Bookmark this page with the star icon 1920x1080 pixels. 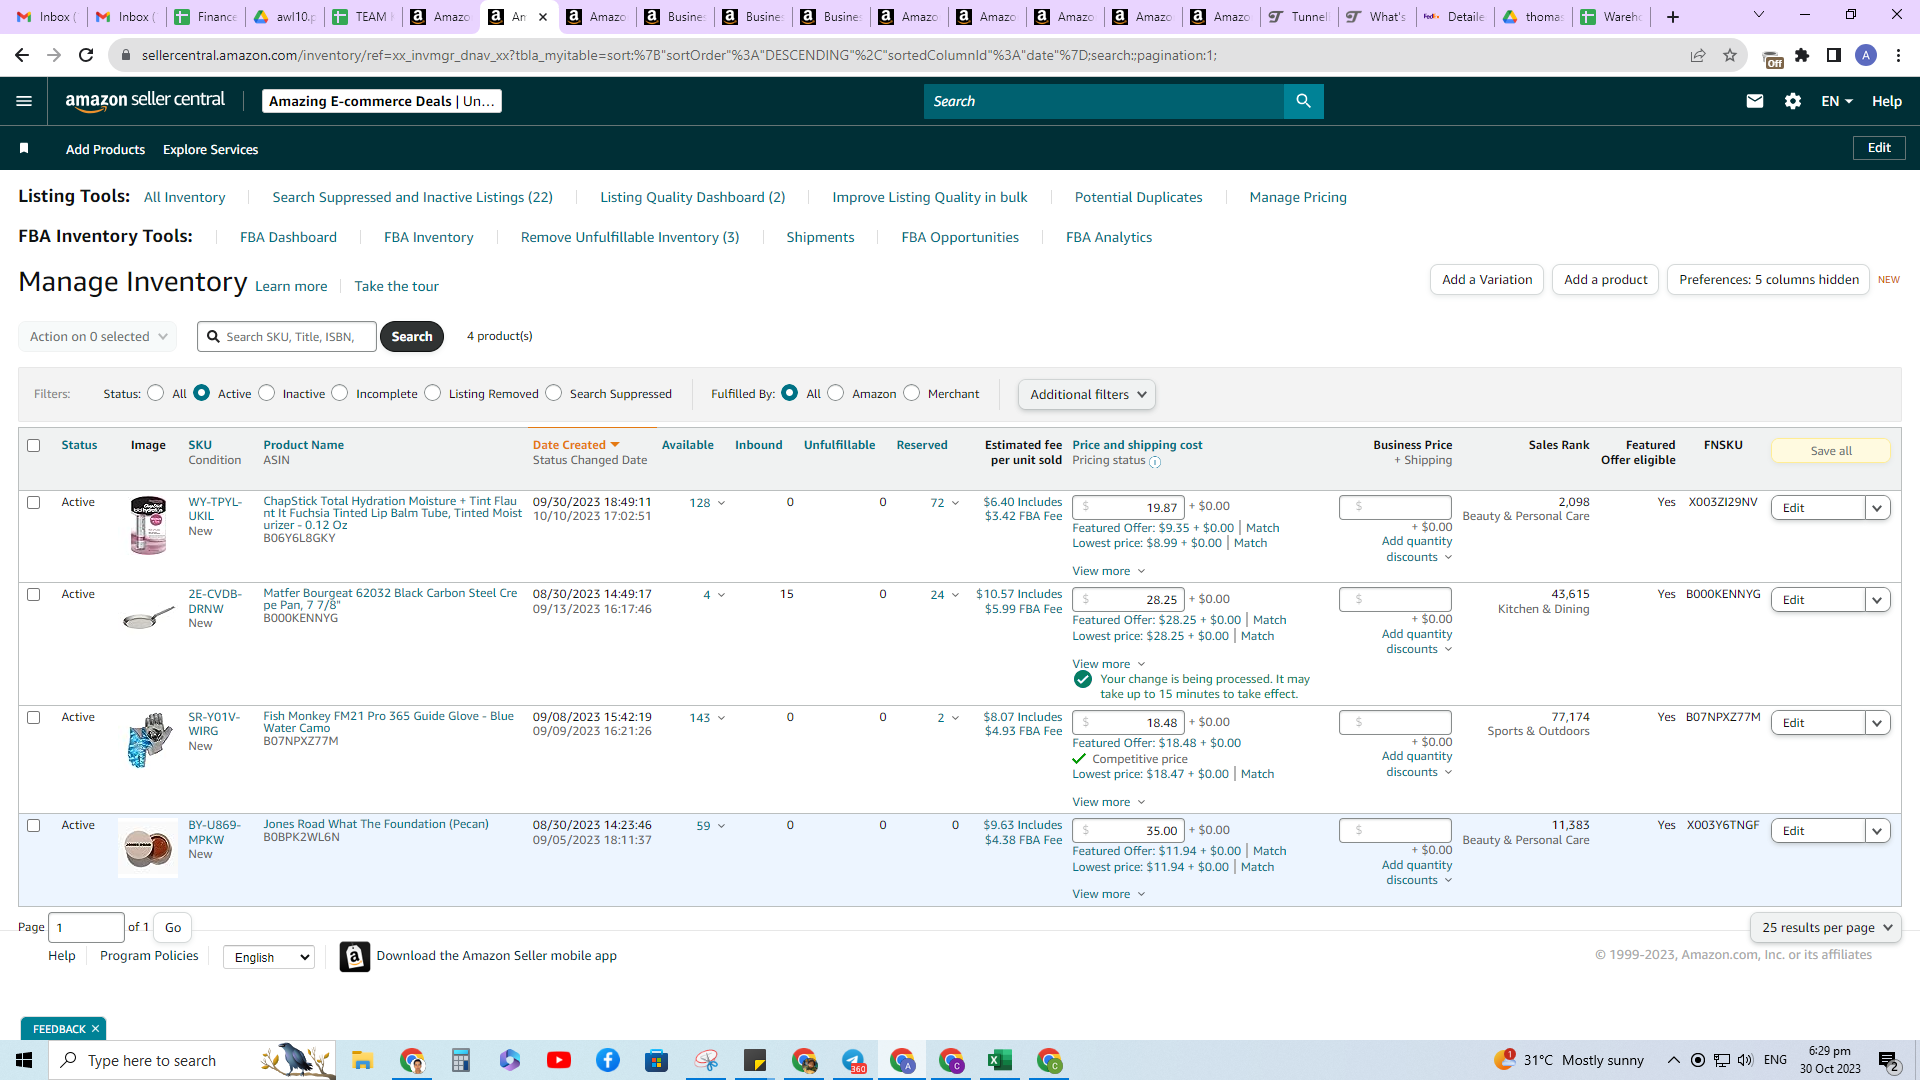point(1730,55)
